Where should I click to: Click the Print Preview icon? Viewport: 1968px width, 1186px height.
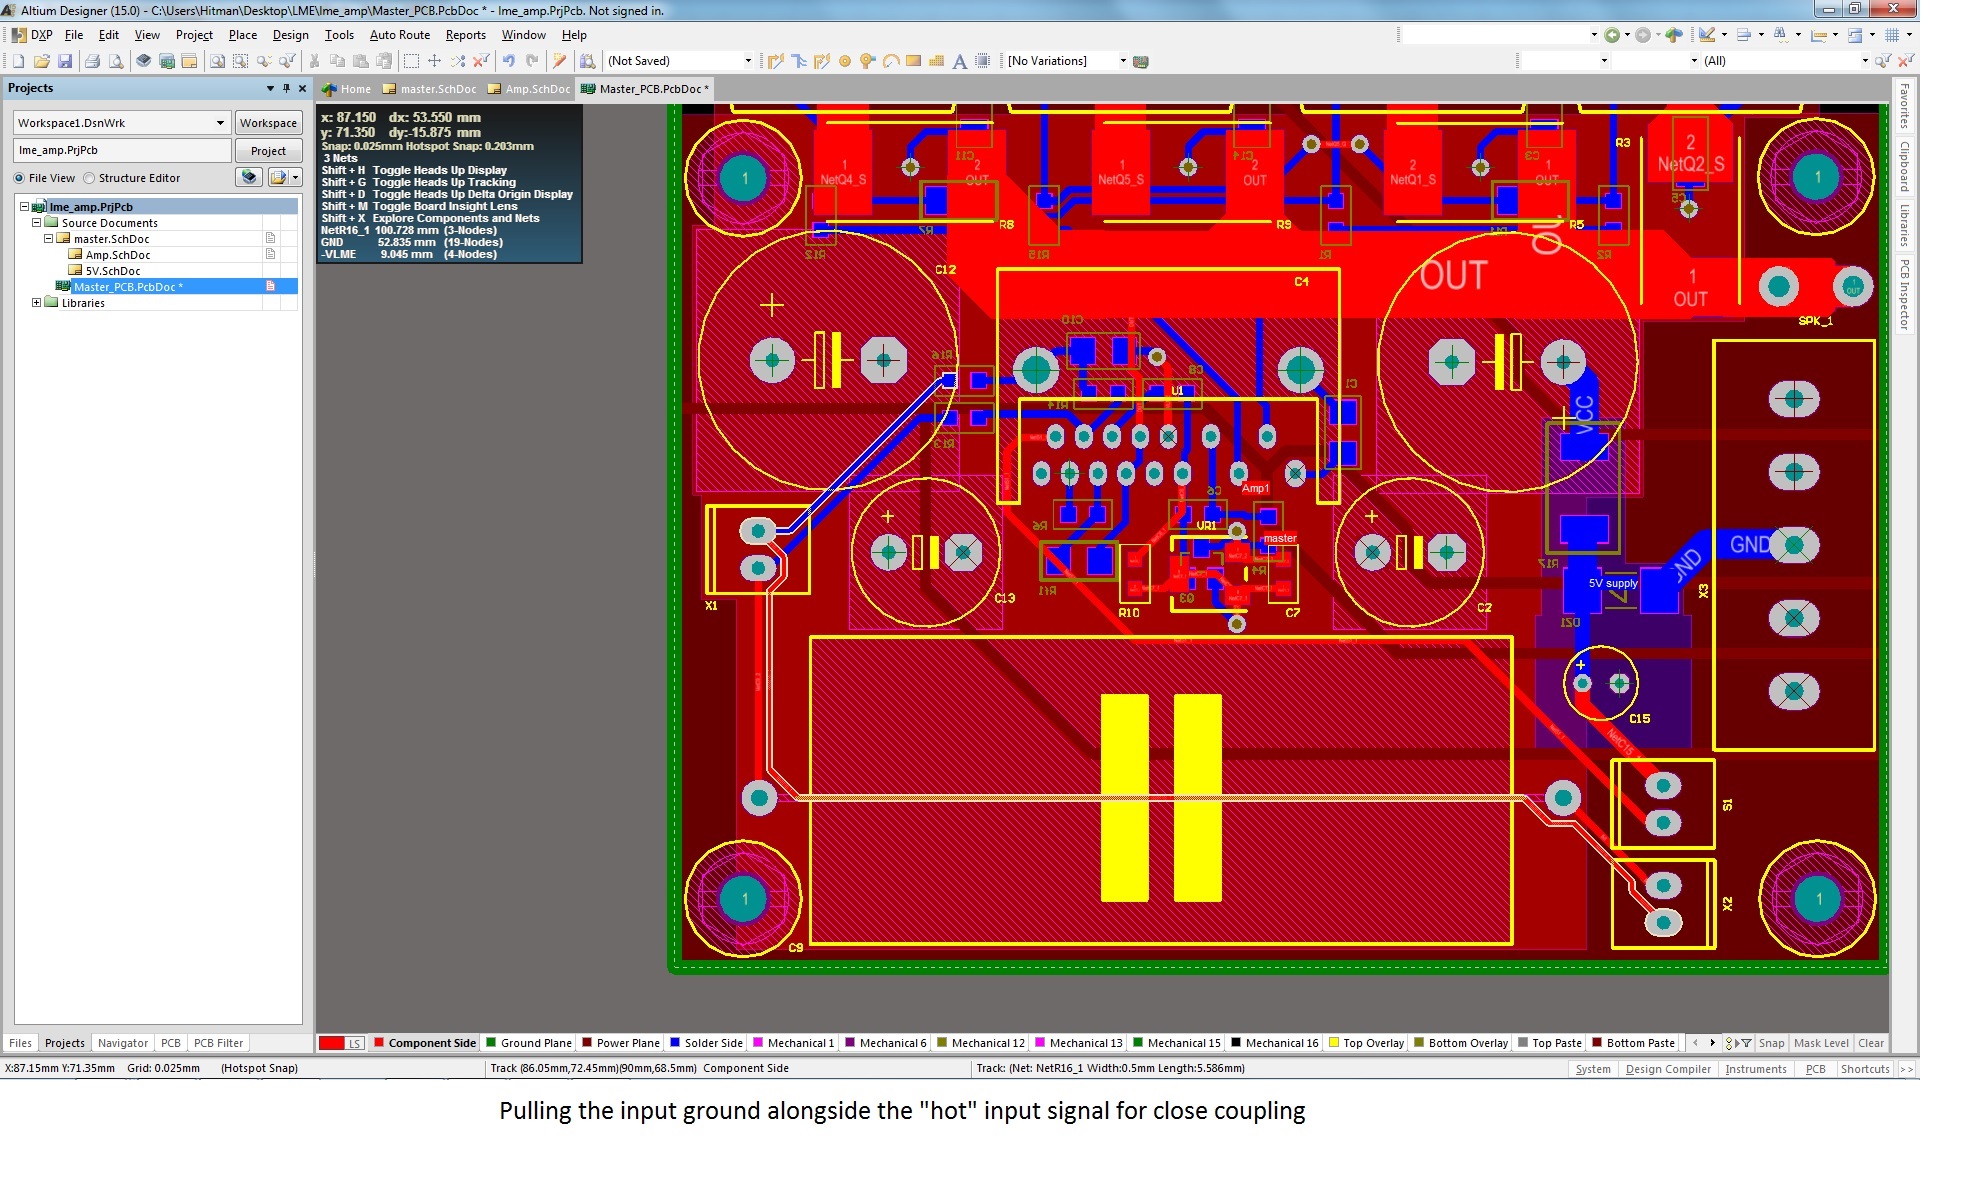tap(116, 61)
